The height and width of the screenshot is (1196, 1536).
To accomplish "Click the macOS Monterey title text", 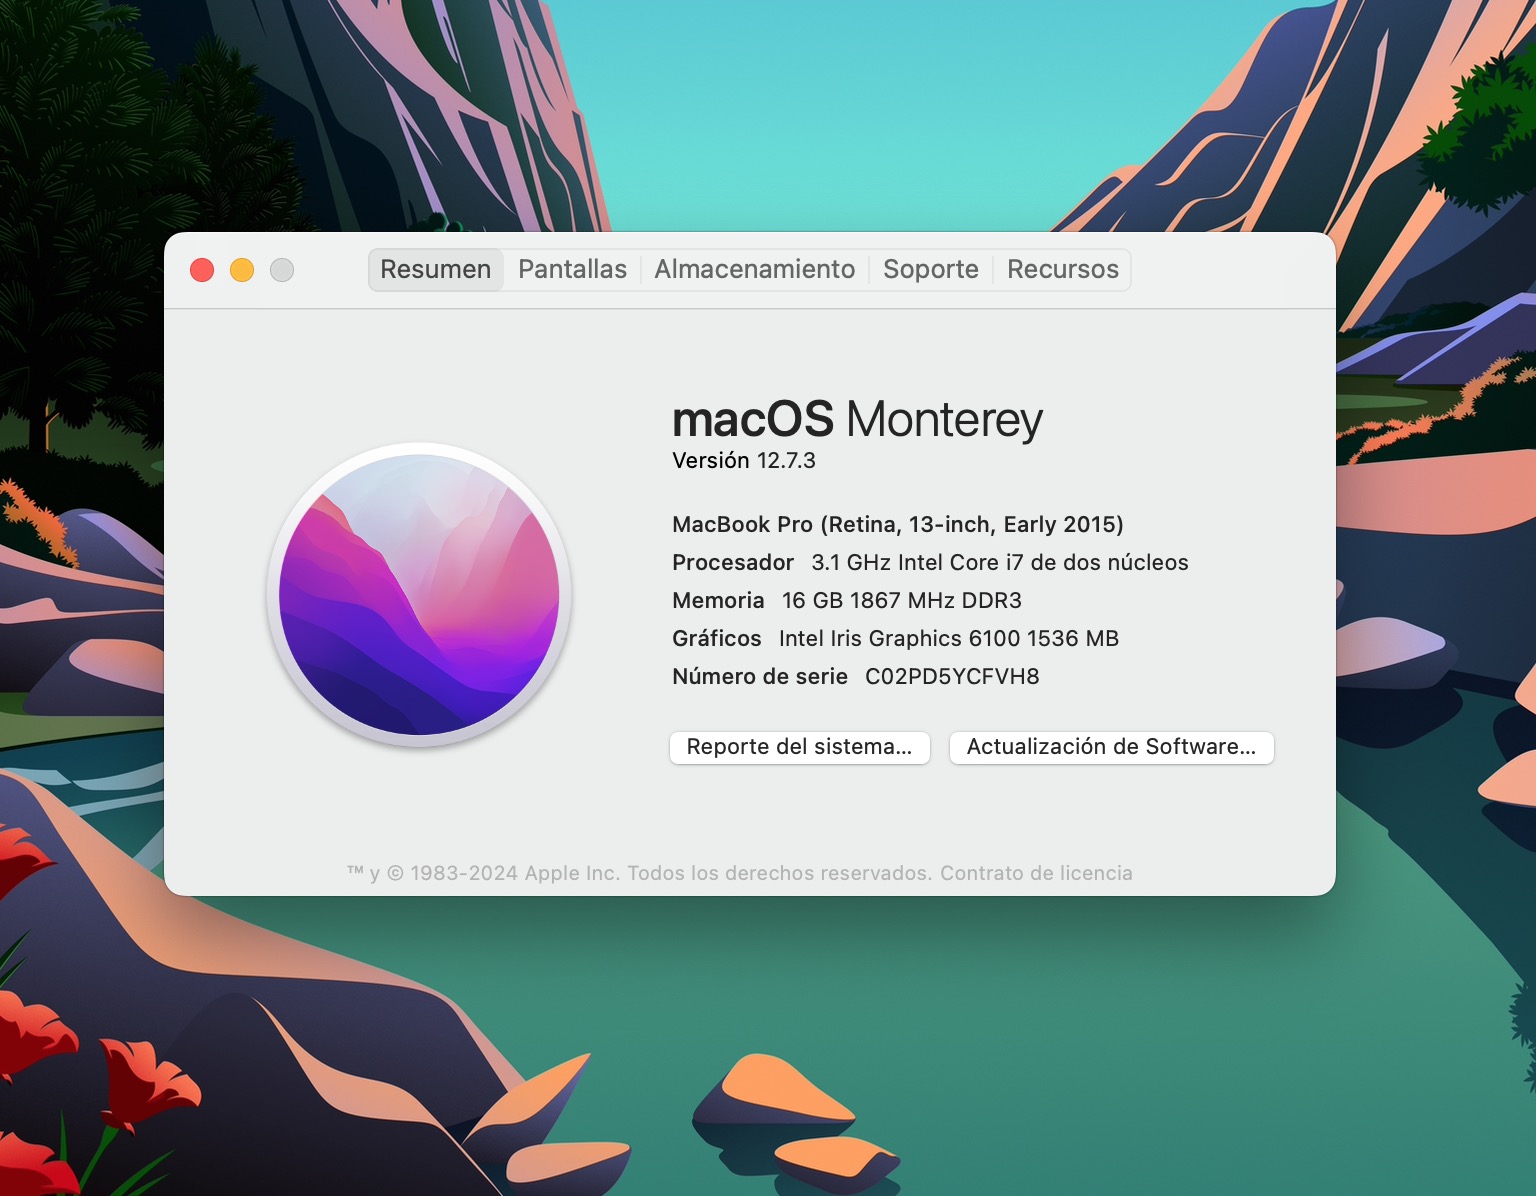I will (857, 419).
